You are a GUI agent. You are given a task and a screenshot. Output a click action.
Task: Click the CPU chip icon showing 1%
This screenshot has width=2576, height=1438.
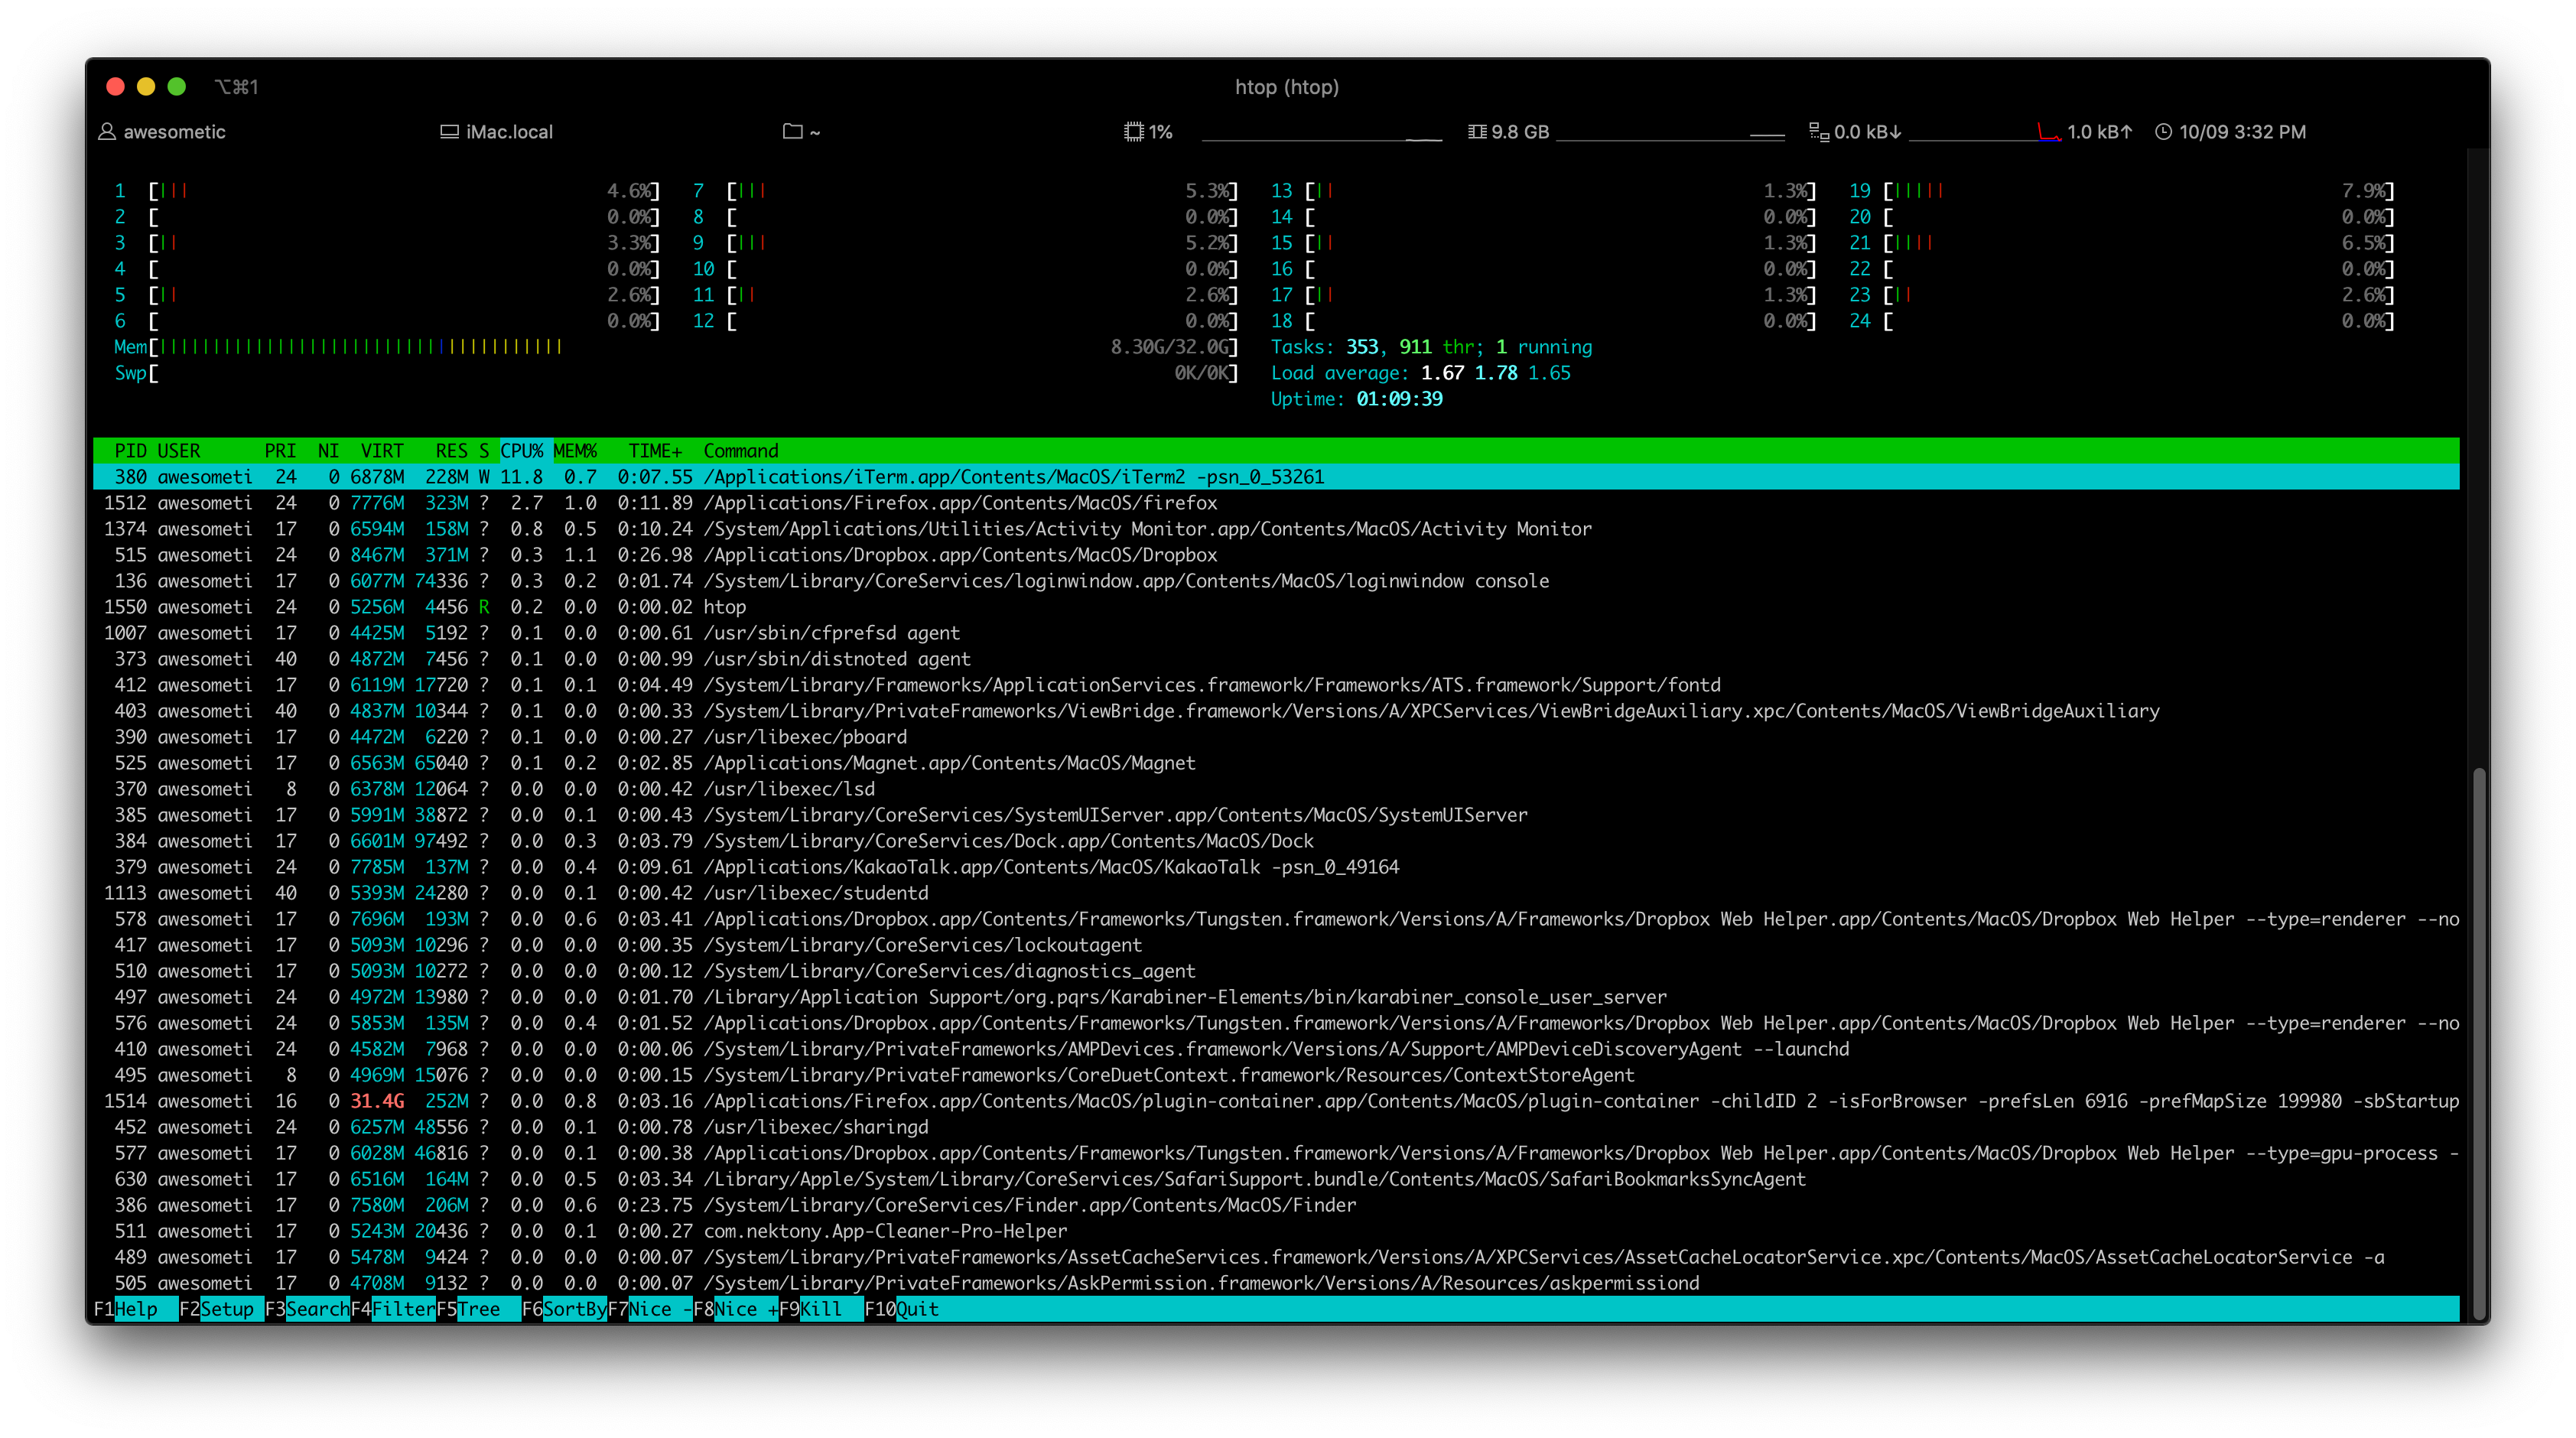(1133, 132)
